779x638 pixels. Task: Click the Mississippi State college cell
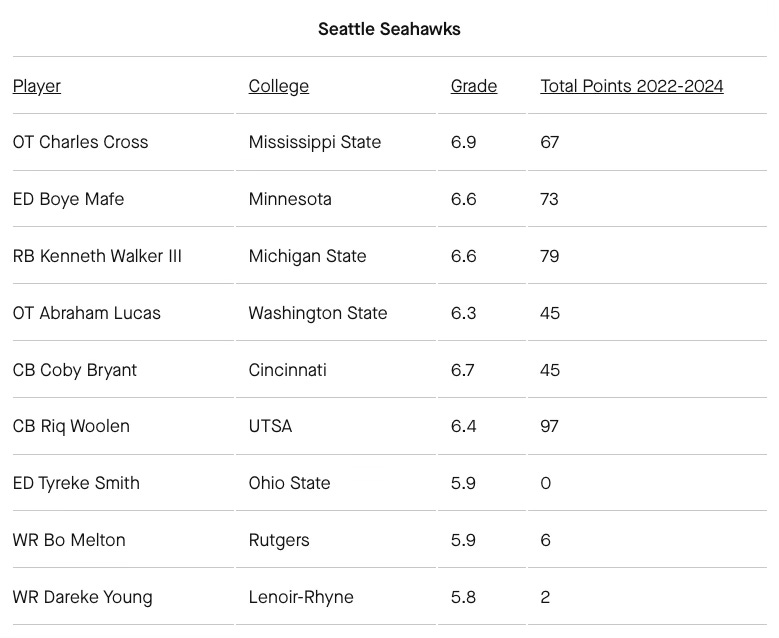coord(315,142)
